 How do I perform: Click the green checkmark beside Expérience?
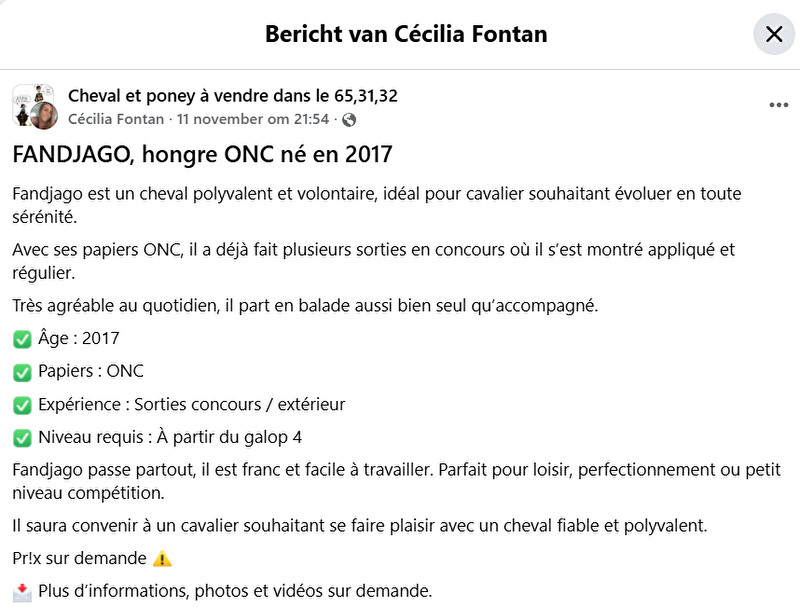click(x=22, y=405)
